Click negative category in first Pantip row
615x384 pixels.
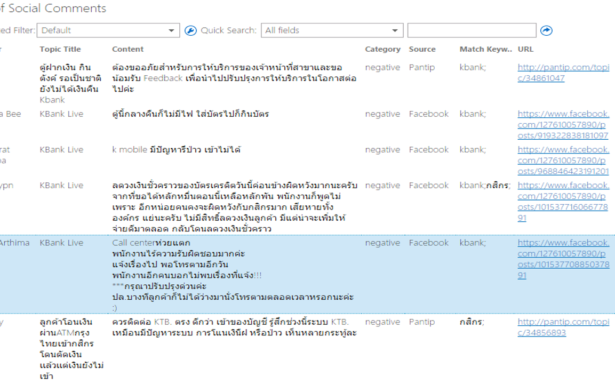(382, 67)
